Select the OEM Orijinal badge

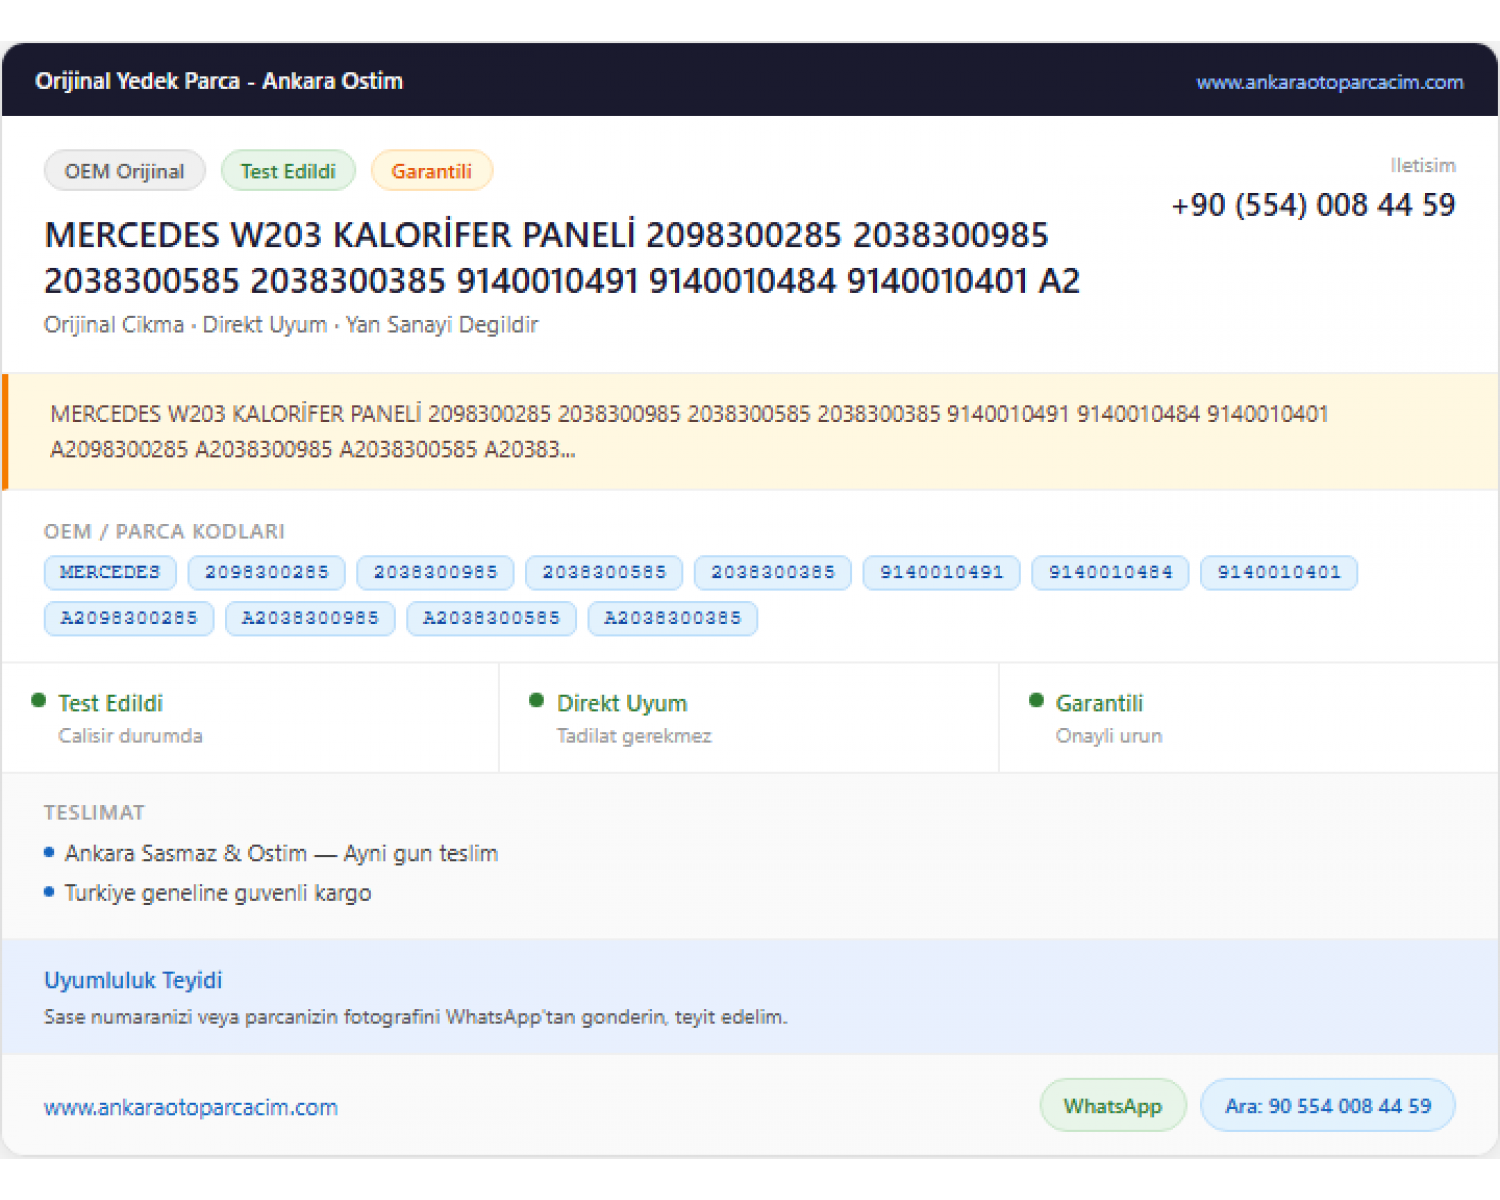[x=125, y=171]
